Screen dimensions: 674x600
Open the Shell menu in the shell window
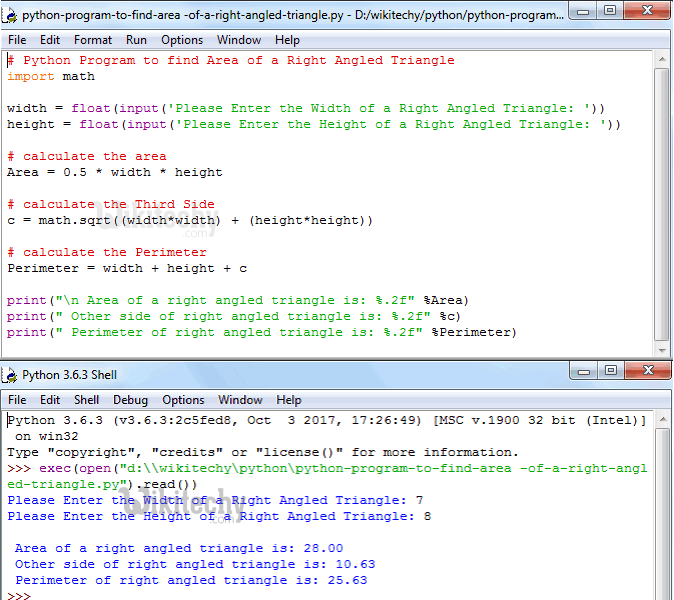[x=86, y=400]
